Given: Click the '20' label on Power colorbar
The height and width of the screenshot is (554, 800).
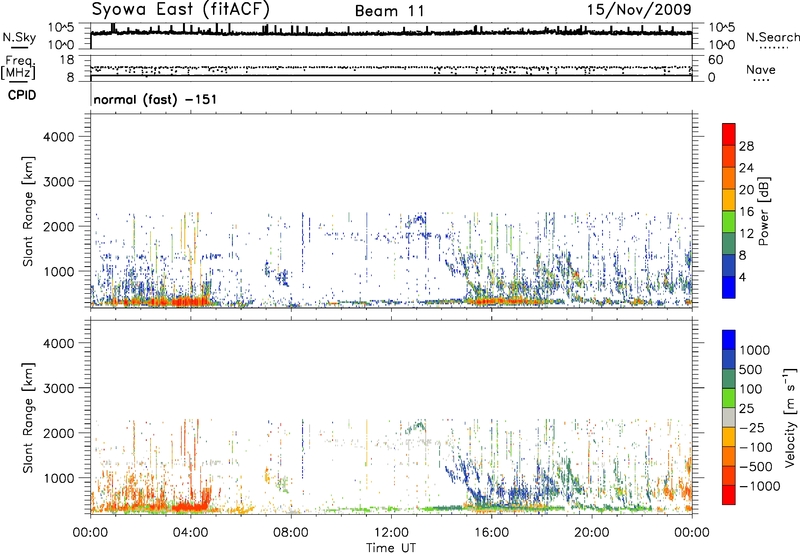Looking at the screenshot, I should tap(746, 190).
